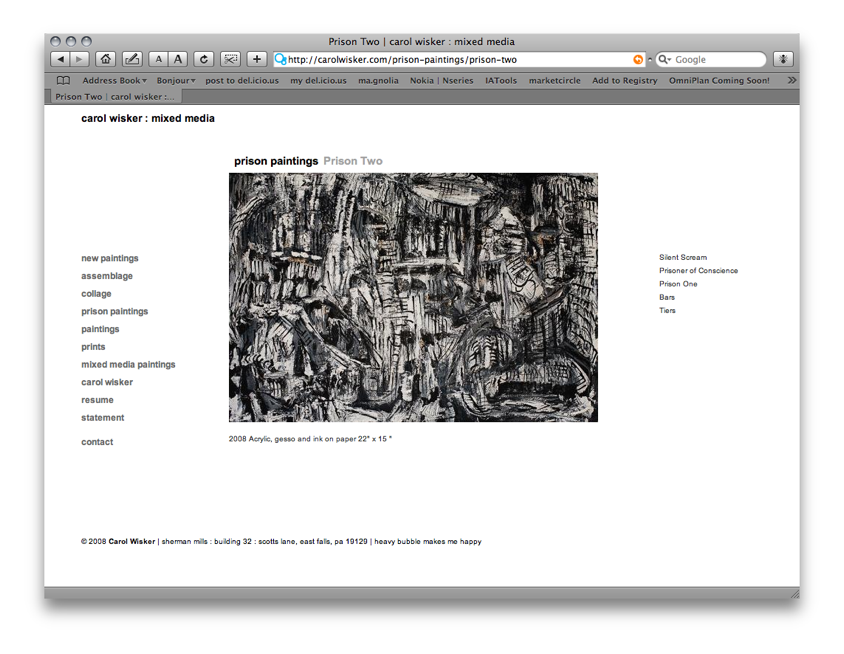The image size is (844, 654).
Task: Visit the collage section
Action: pos(96,294)
